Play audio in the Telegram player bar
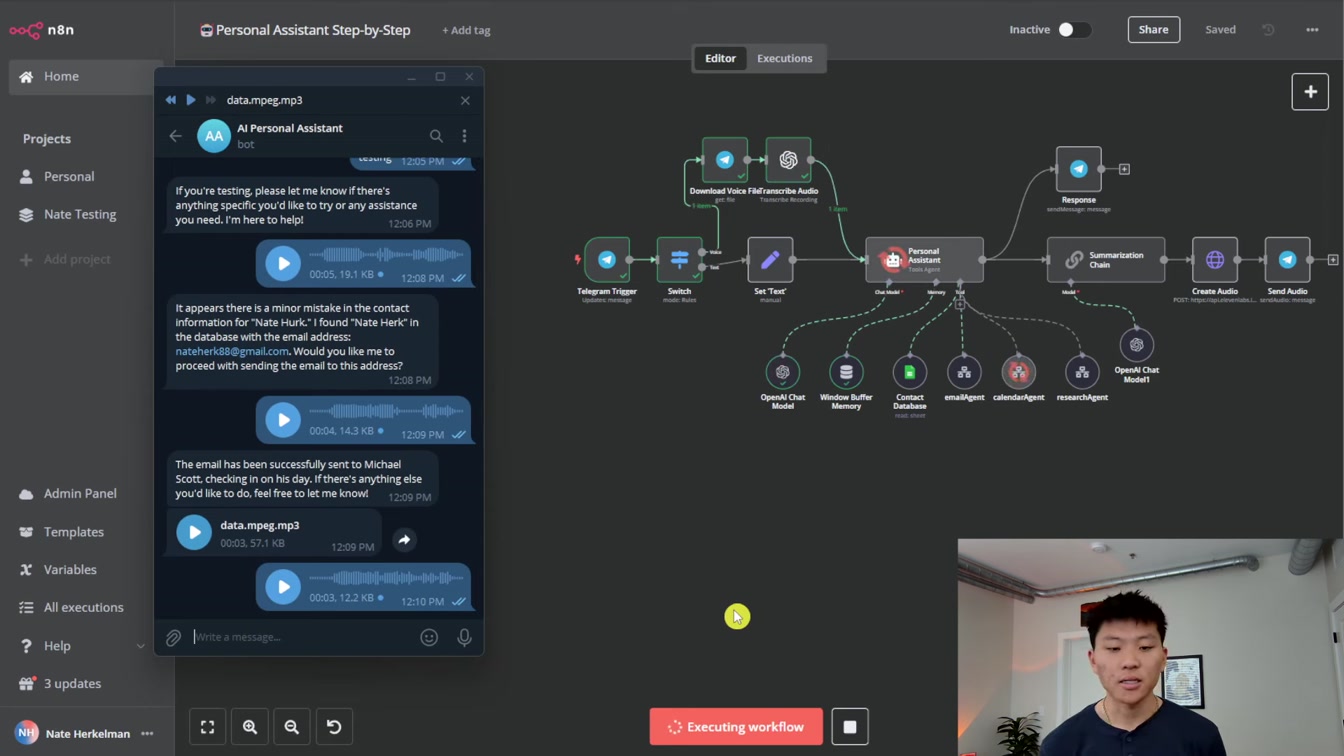This screenshot has height=756, width=1344. pos(191,100)
